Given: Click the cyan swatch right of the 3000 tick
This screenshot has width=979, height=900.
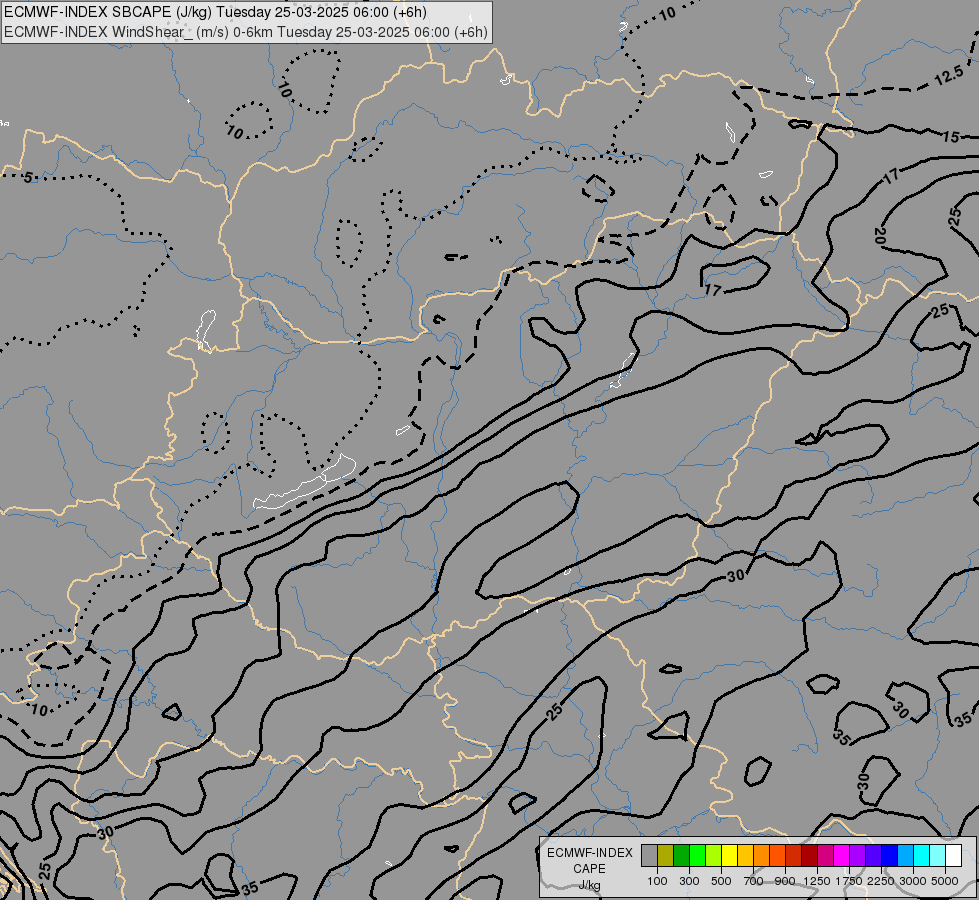Looking at the screenshot, I should [x=922, y=856].
